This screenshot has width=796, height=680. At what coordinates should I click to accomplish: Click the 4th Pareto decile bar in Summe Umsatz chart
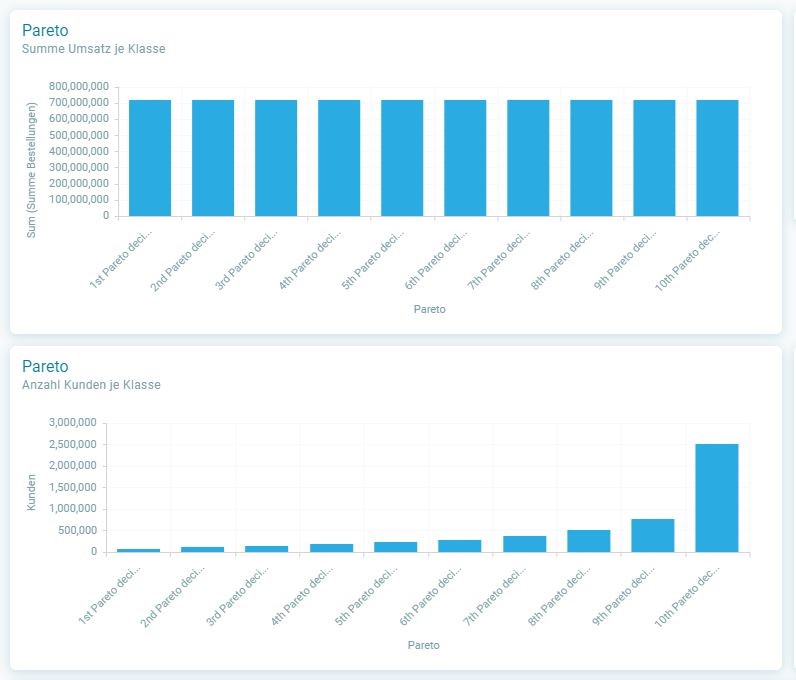pyautogui.click(x=339, y=158)
